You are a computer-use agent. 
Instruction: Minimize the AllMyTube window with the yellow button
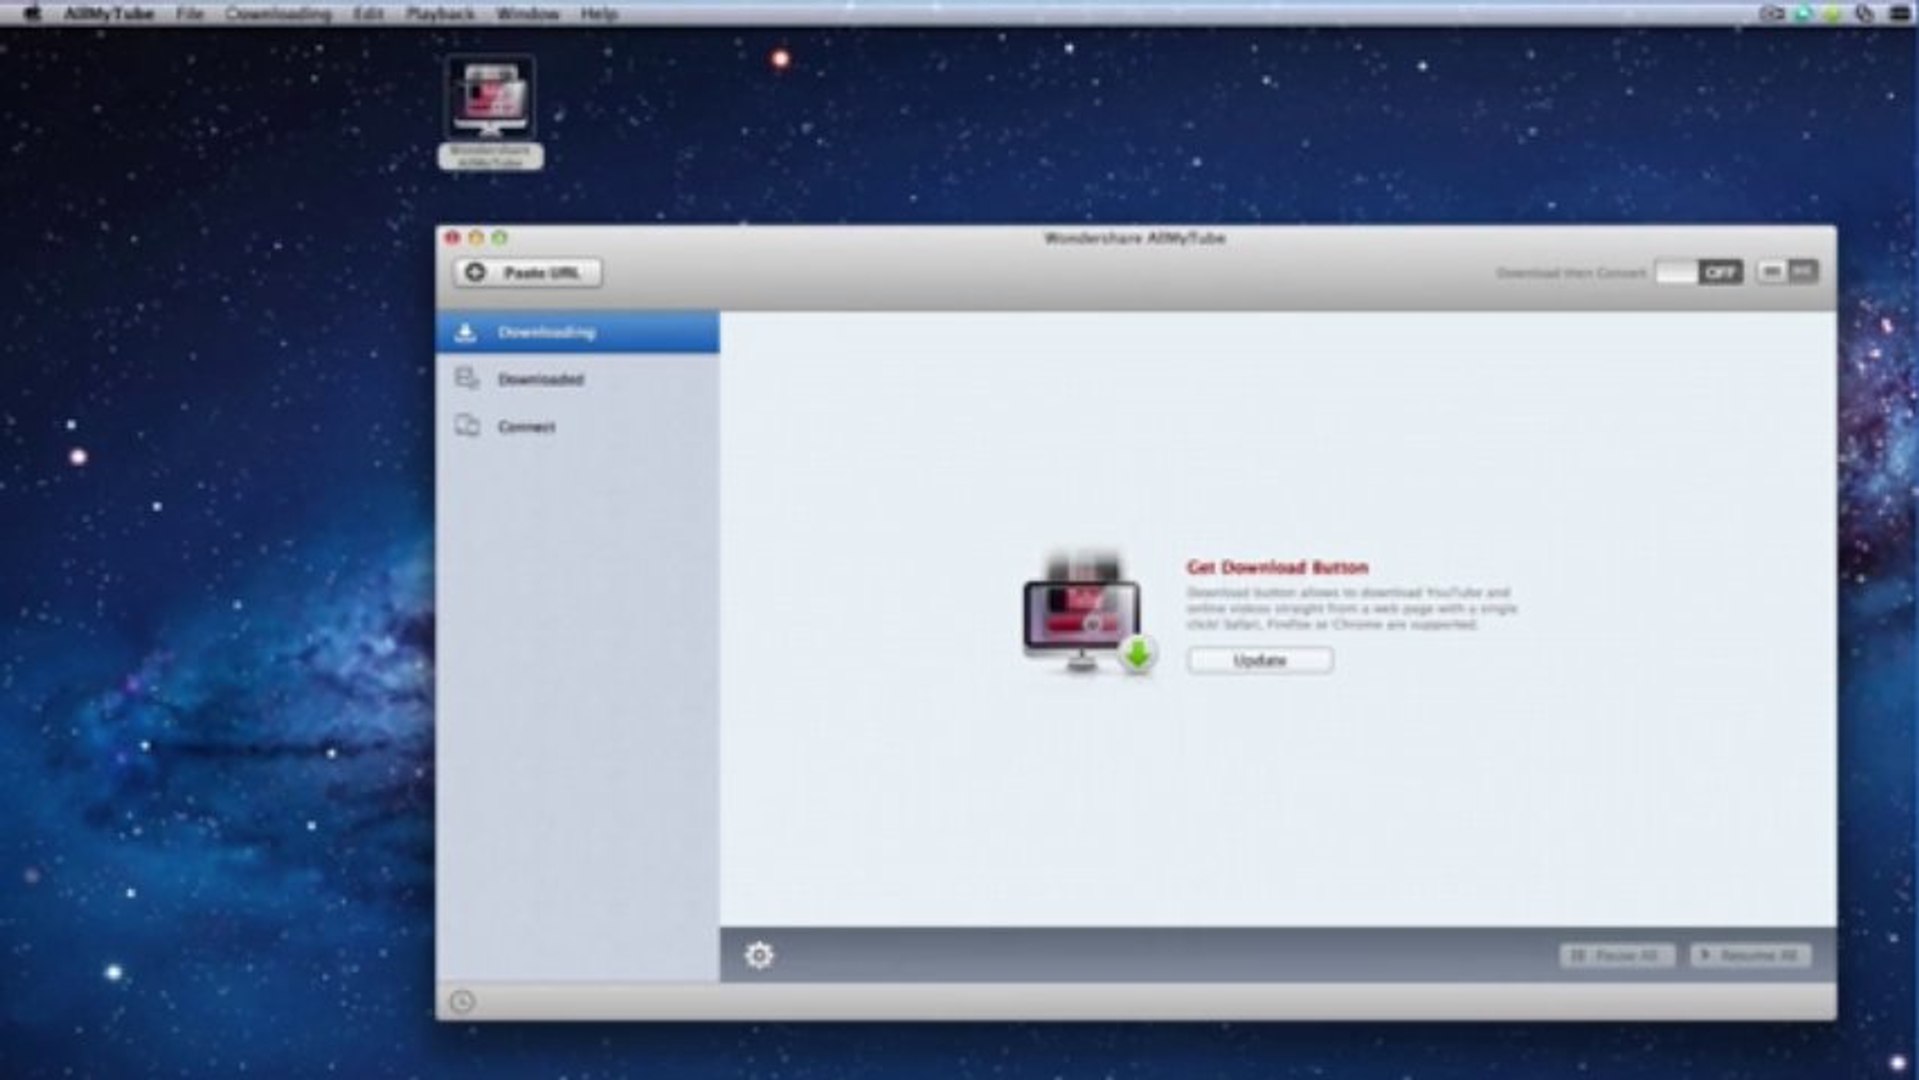click(476, 238)
